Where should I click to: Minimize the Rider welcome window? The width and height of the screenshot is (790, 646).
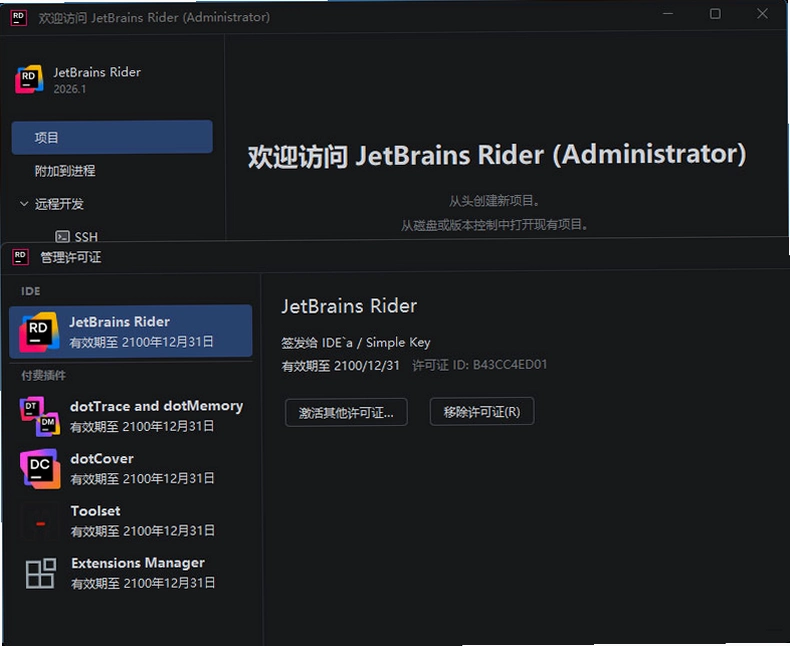pos(668,14)
